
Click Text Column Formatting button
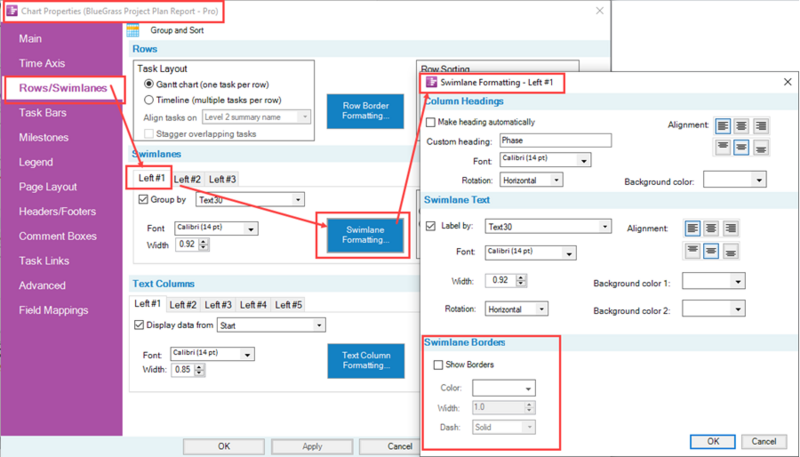coord(366,361)
